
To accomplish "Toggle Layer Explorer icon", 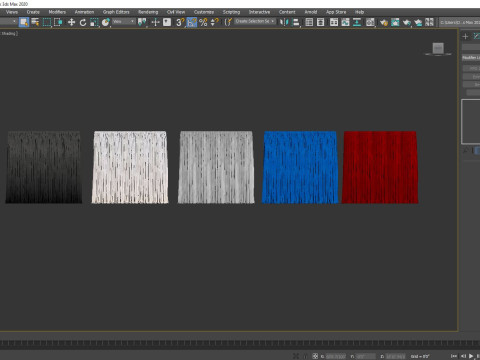I will point(321,22).
